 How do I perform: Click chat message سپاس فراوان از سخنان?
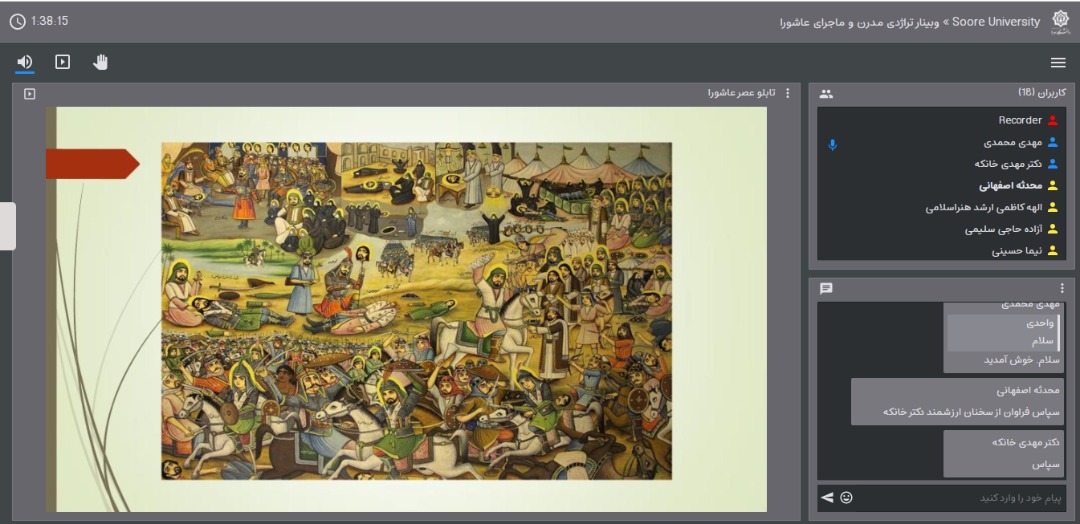[x=971, y=411]
